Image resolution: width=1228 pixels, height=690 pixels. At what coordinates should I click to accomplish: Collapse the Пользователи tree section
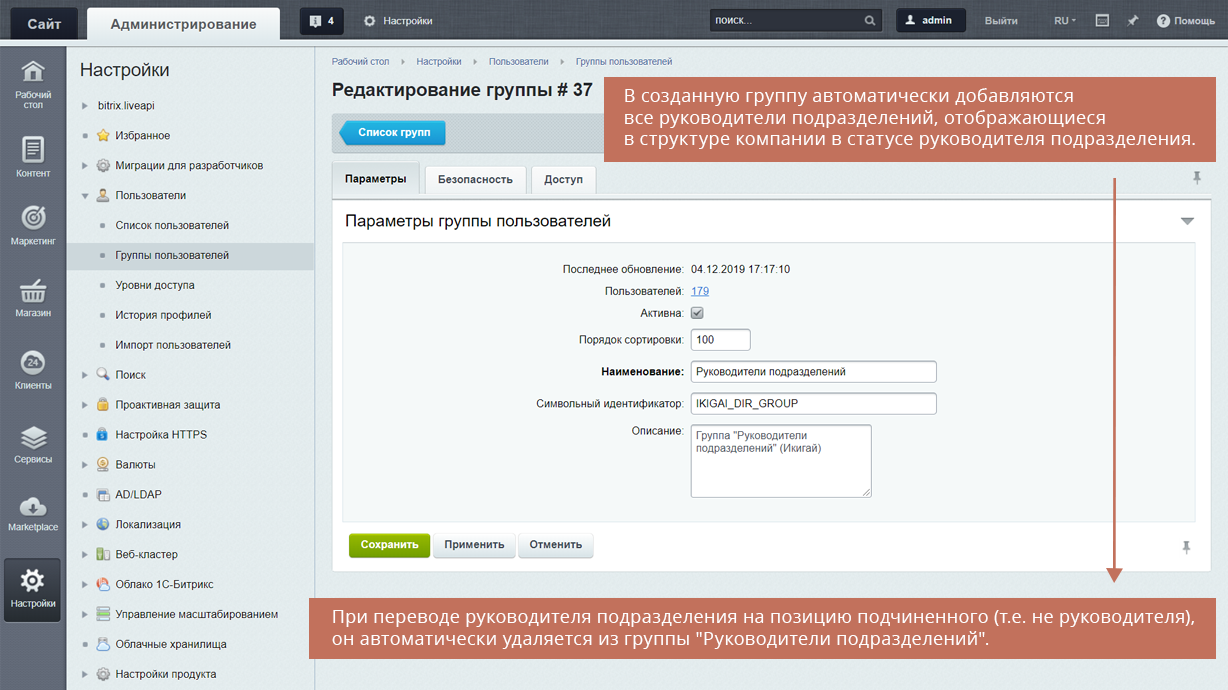point(85,196)
